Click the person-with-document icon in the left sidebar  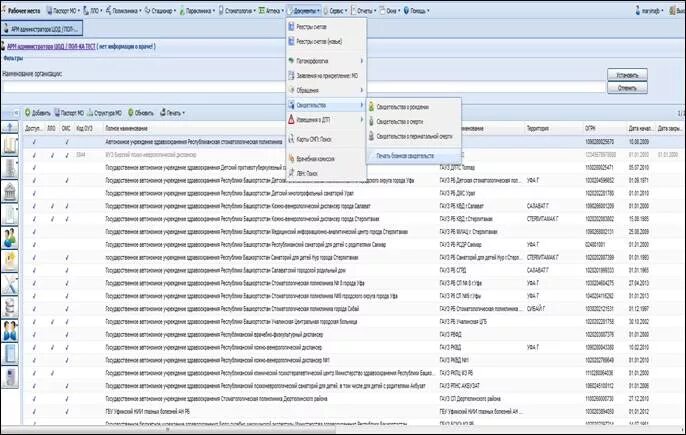click(x=10, y=261)
